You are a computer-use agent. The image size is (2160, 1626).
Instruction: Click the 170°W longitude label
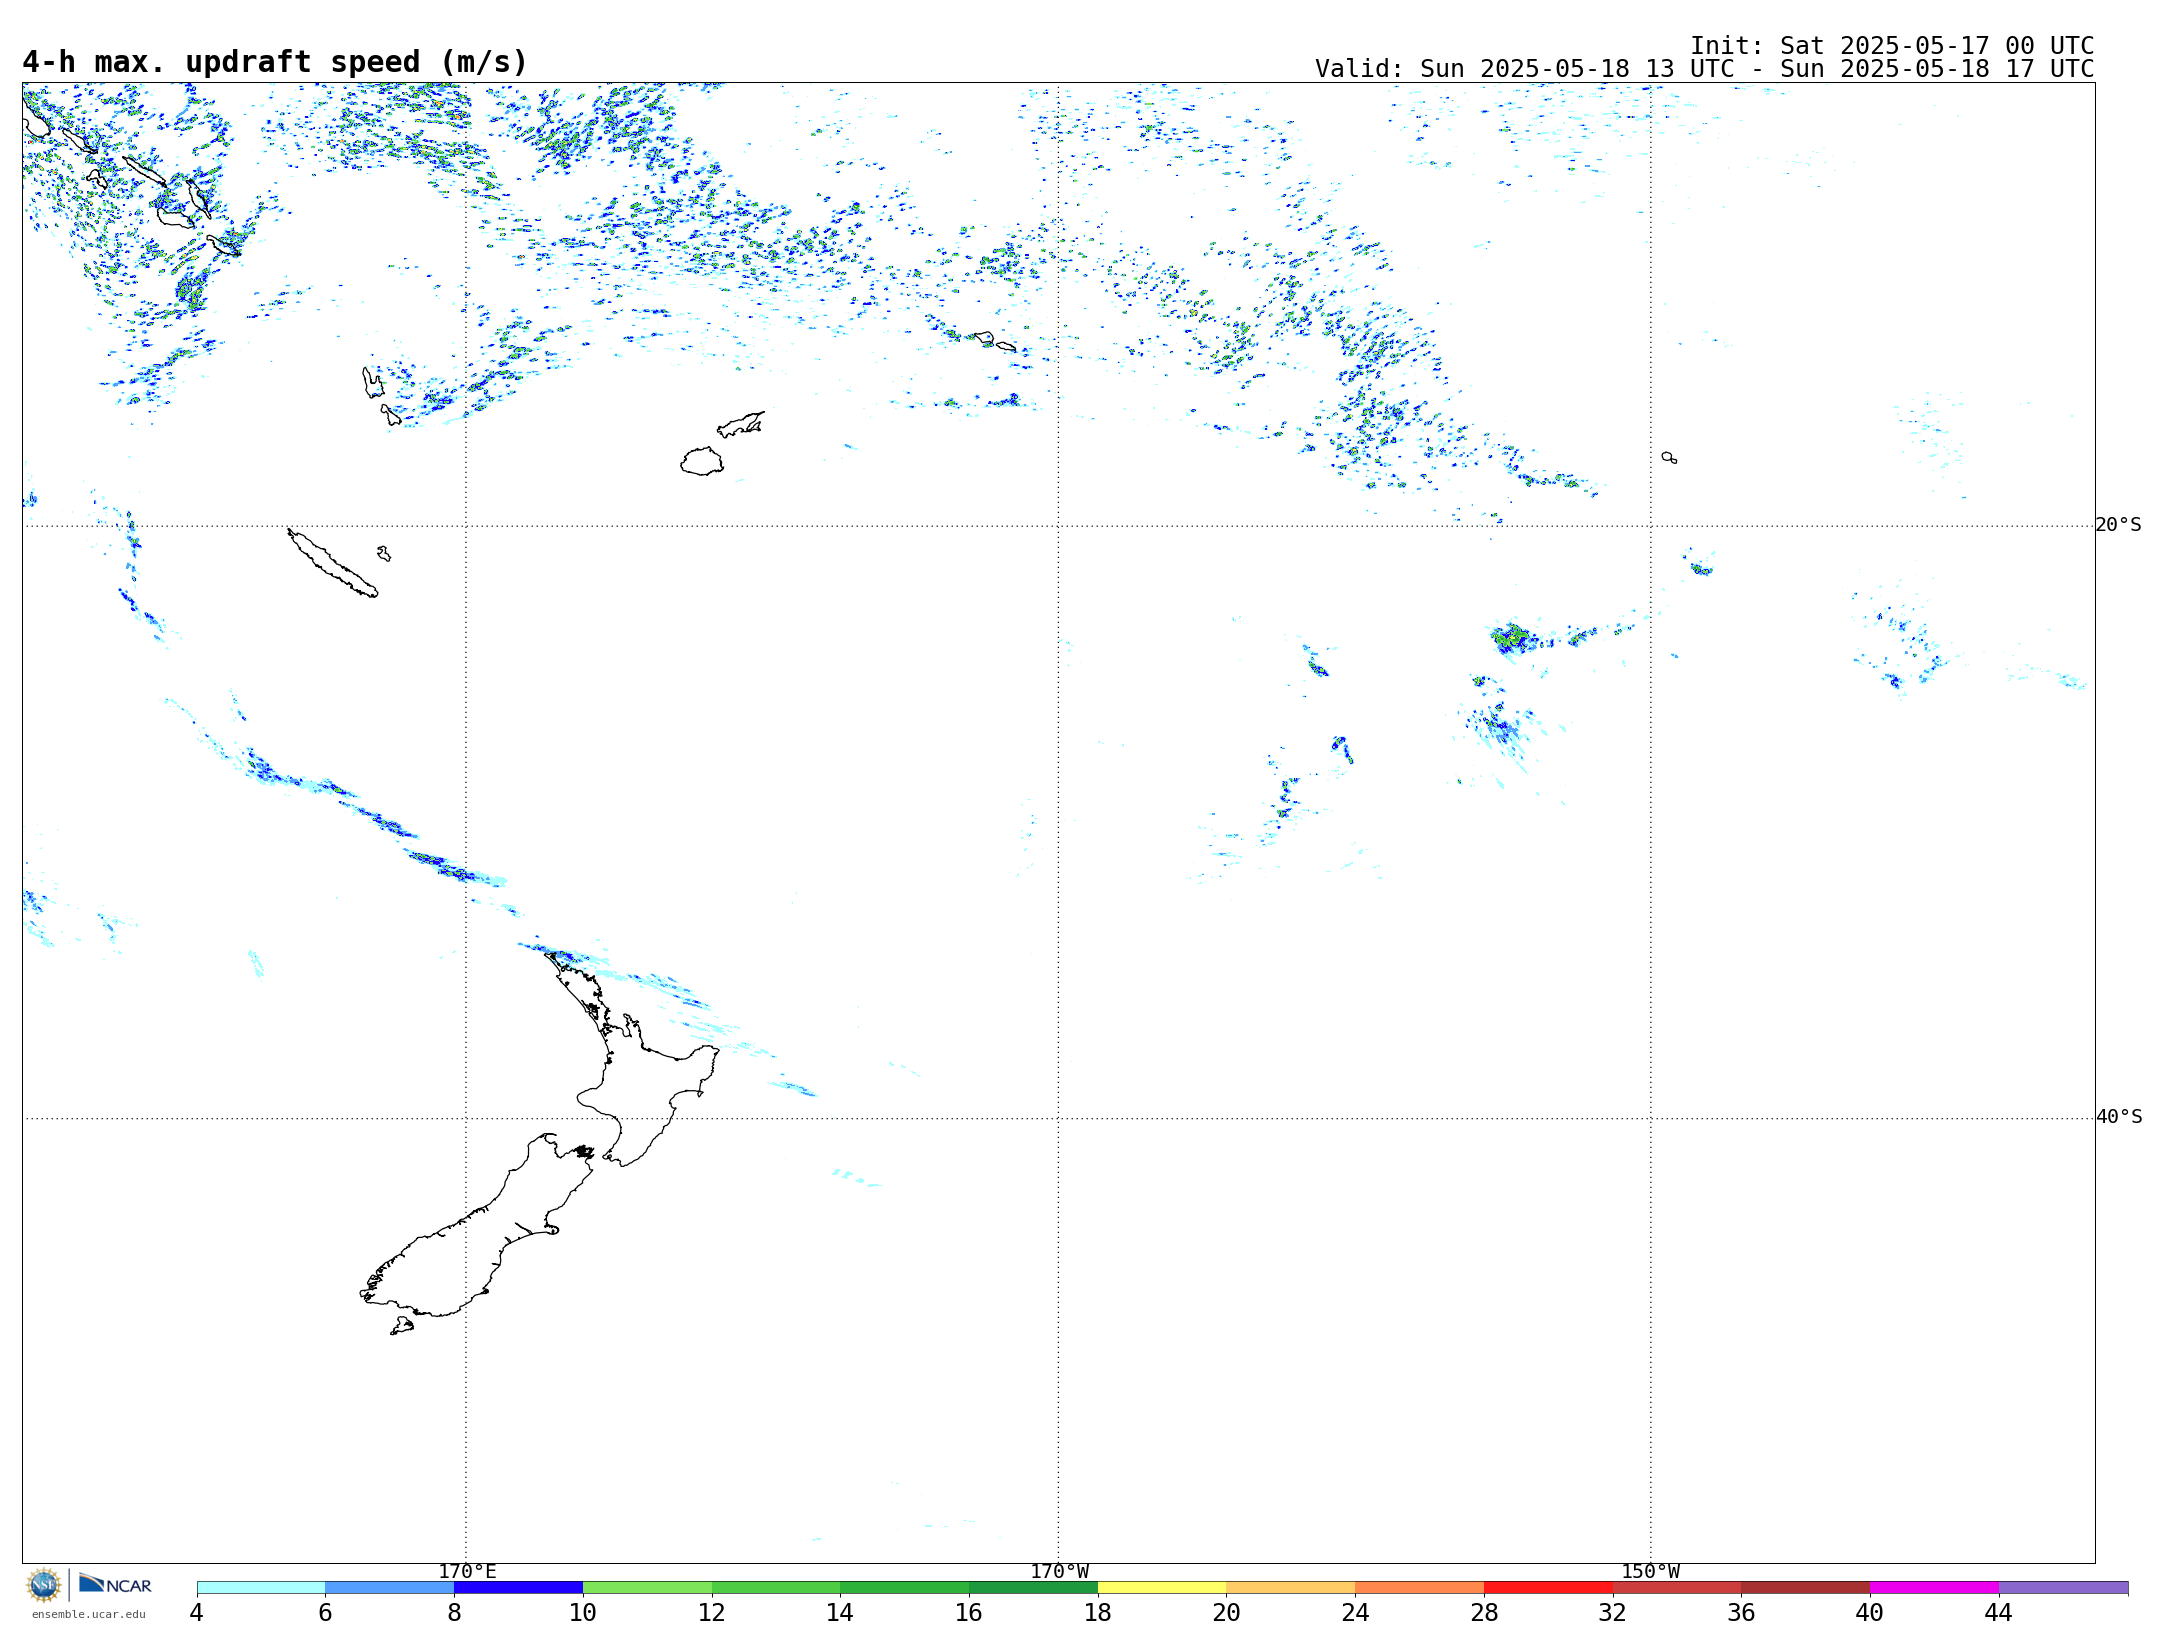(x=1059, y=1572)
